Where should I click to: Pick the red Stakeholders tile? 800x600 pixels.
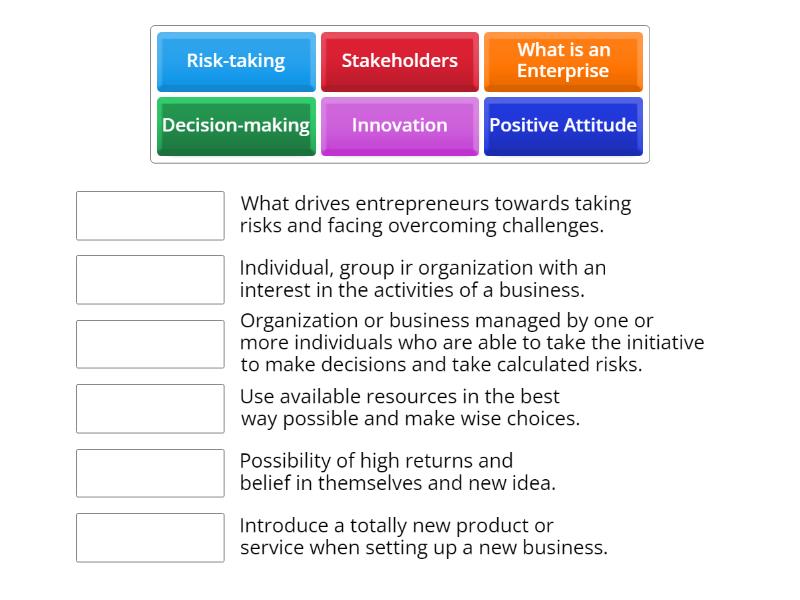[399, 61]
